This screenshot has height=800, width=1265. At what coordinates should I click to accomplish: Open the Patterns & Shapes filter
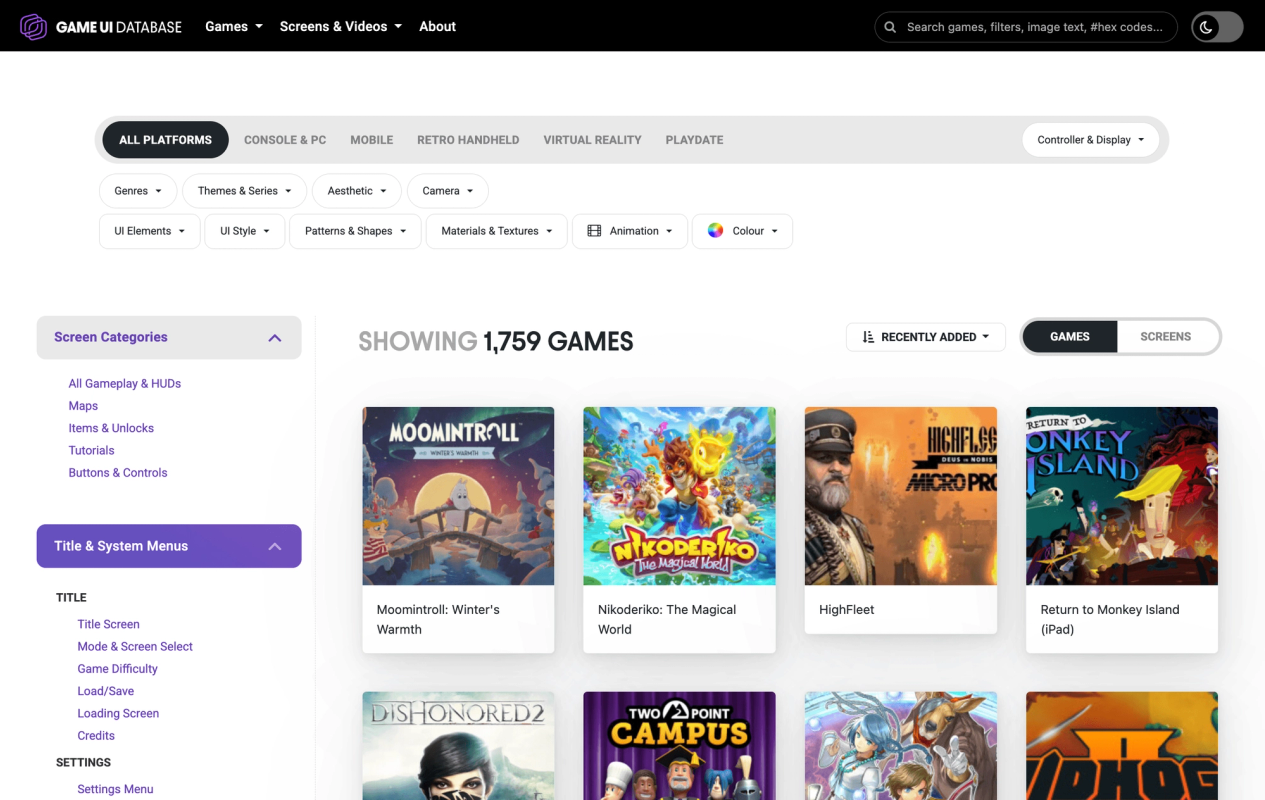(356, 231)
